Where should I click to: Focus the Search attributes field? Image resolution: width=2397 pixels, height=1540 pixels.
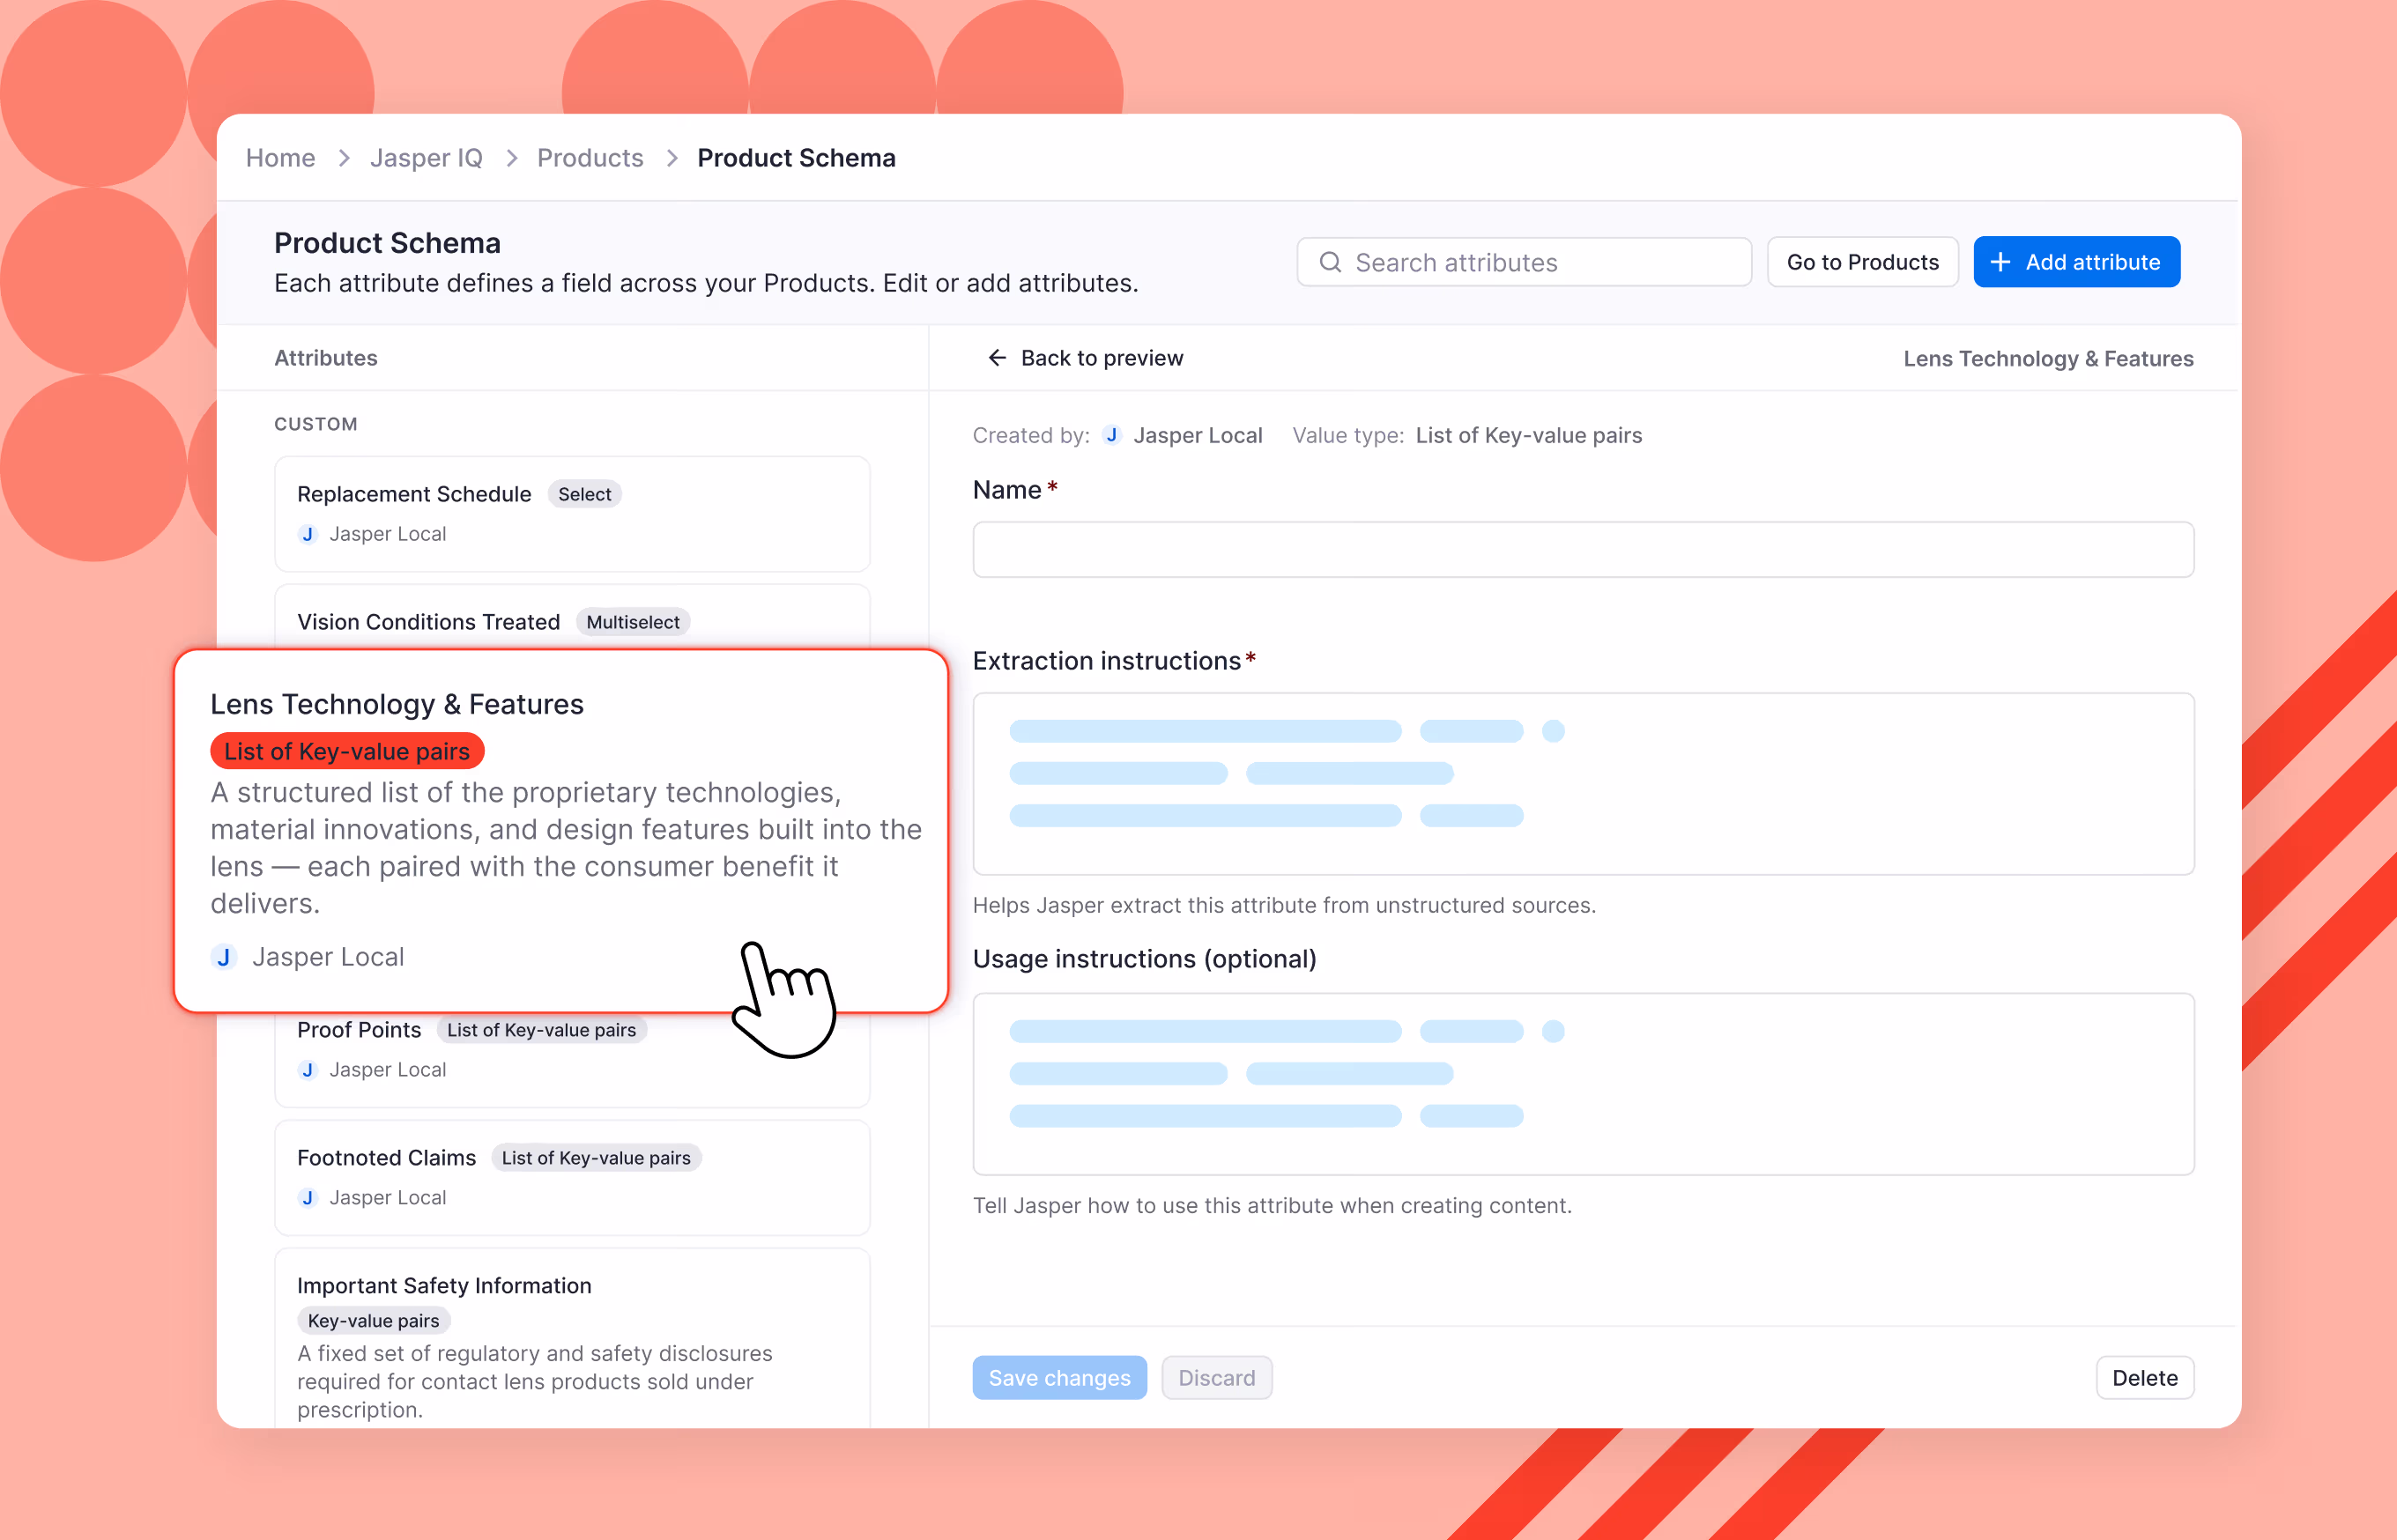pos(1524,262)
